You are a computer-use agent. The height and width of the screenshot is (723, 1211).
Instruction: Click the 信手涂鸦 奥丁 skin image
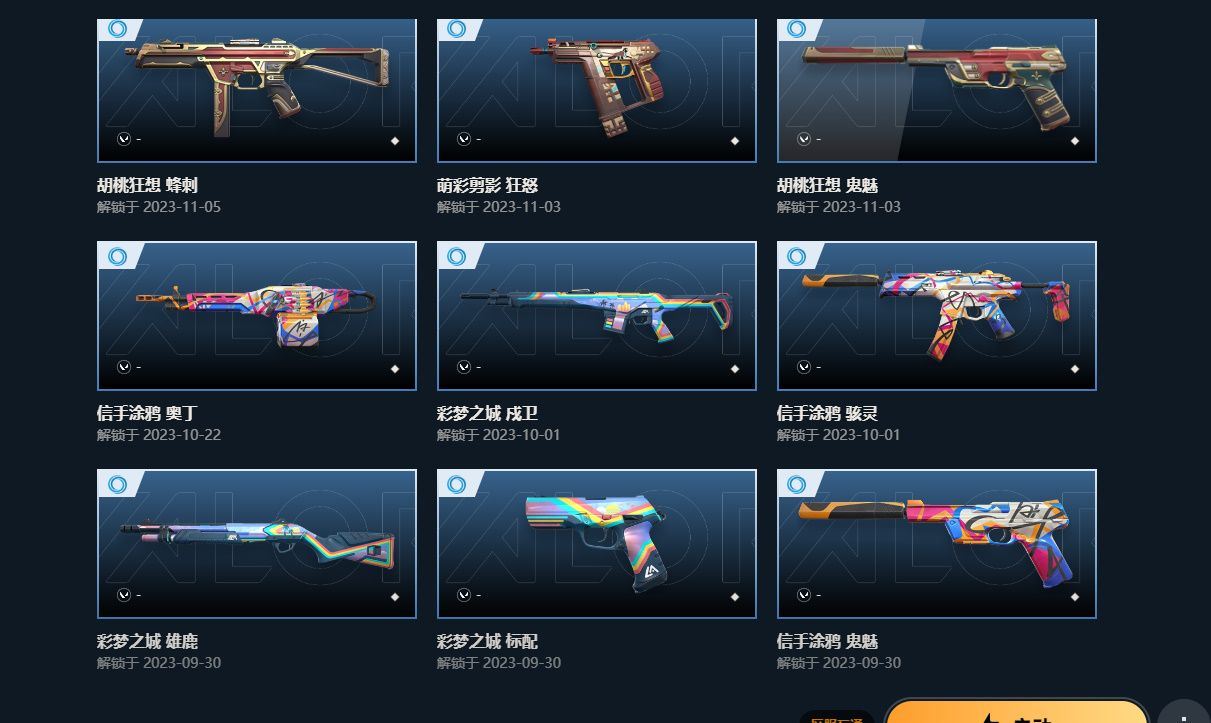257,316
